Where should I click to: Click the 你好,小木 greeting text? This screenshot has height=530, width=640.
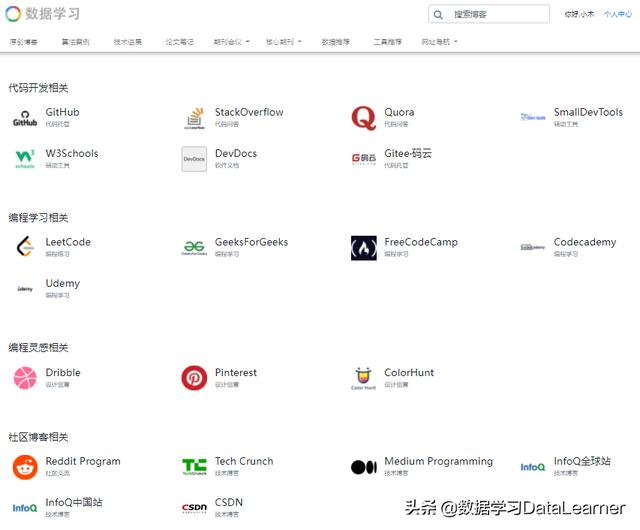579,14
